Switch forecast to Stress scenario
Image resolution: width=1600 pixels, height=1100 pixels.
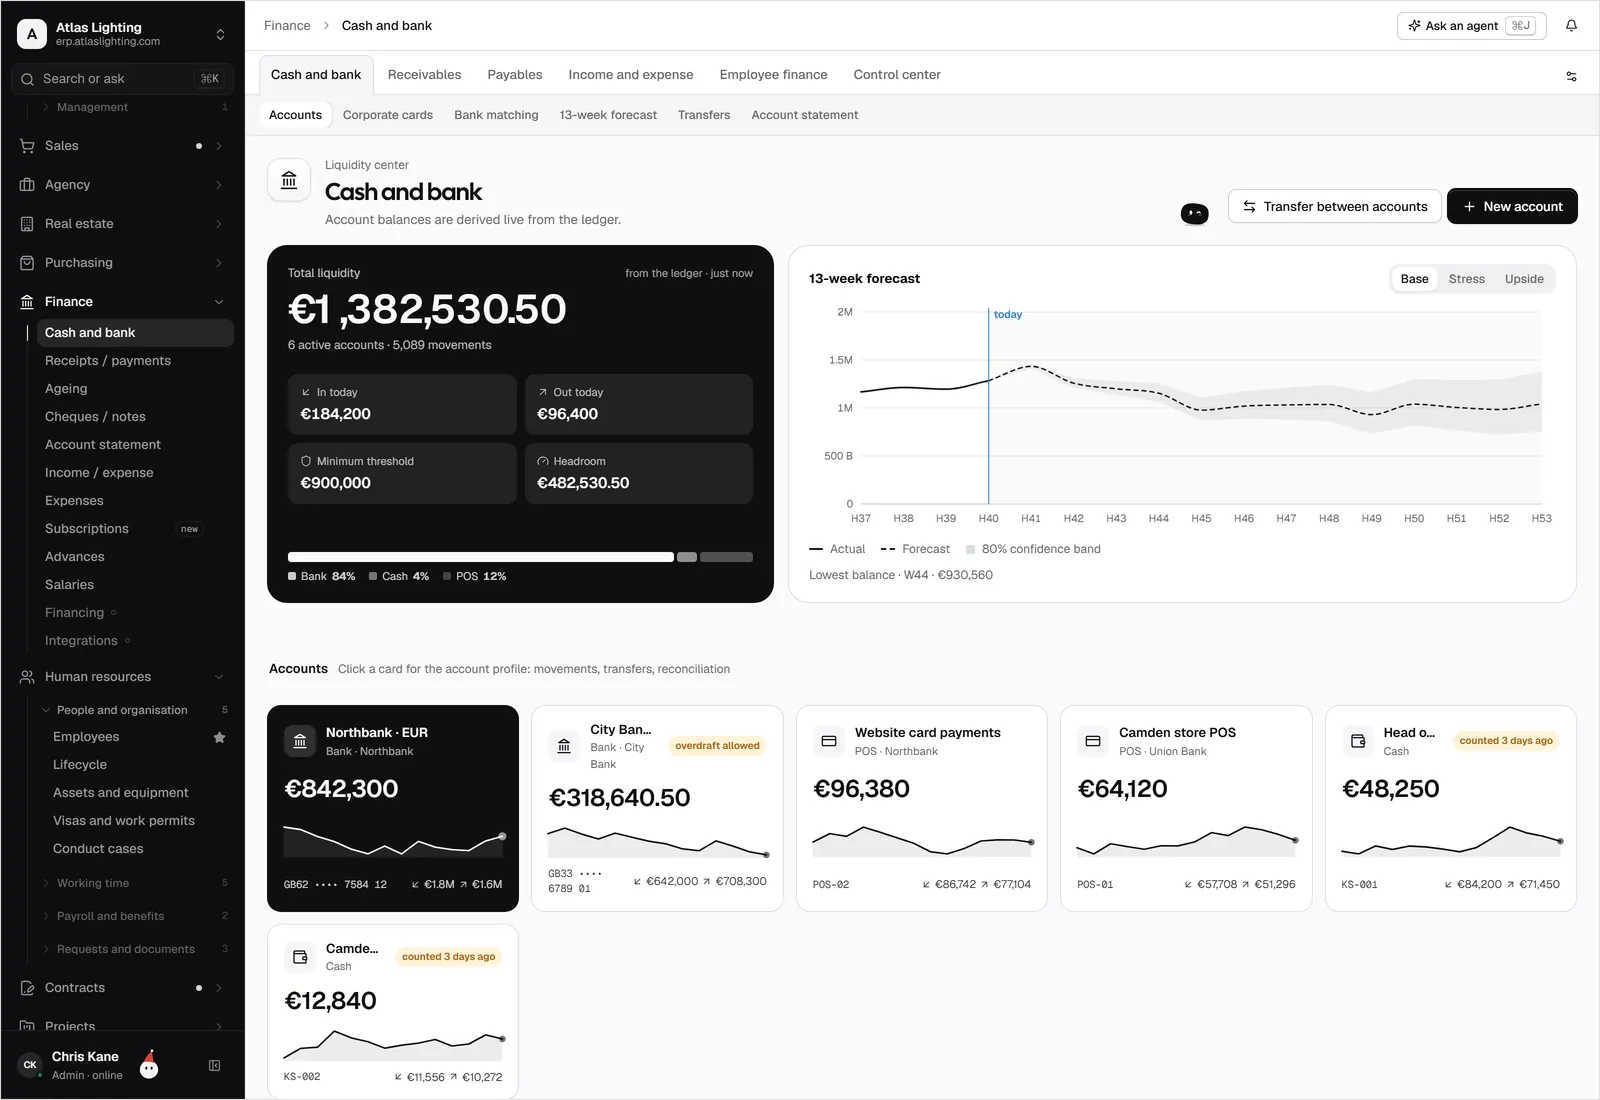pos(1467,279)
